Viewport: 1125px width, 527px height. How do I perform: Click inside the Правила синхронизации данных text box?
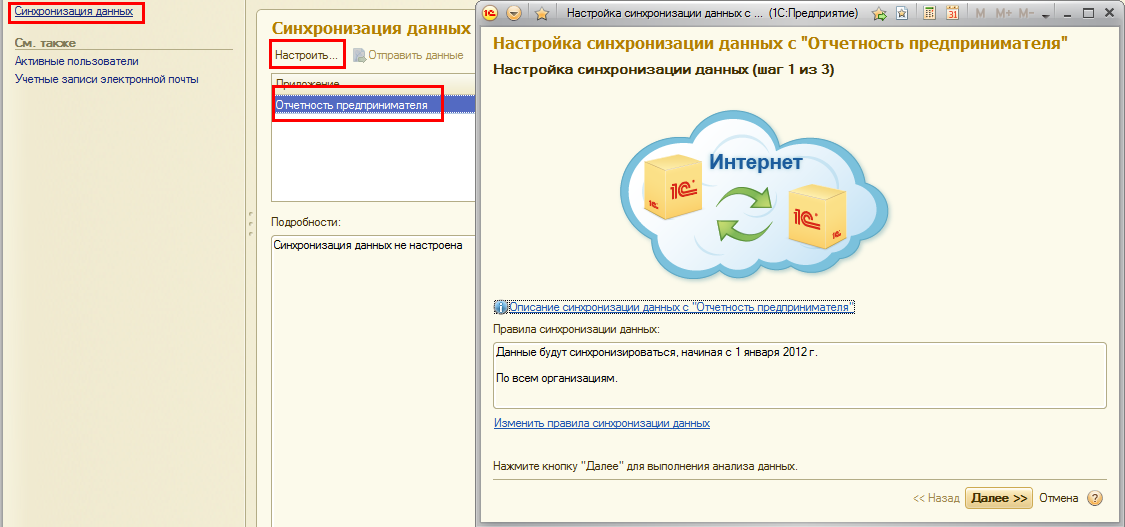(800, 376)
